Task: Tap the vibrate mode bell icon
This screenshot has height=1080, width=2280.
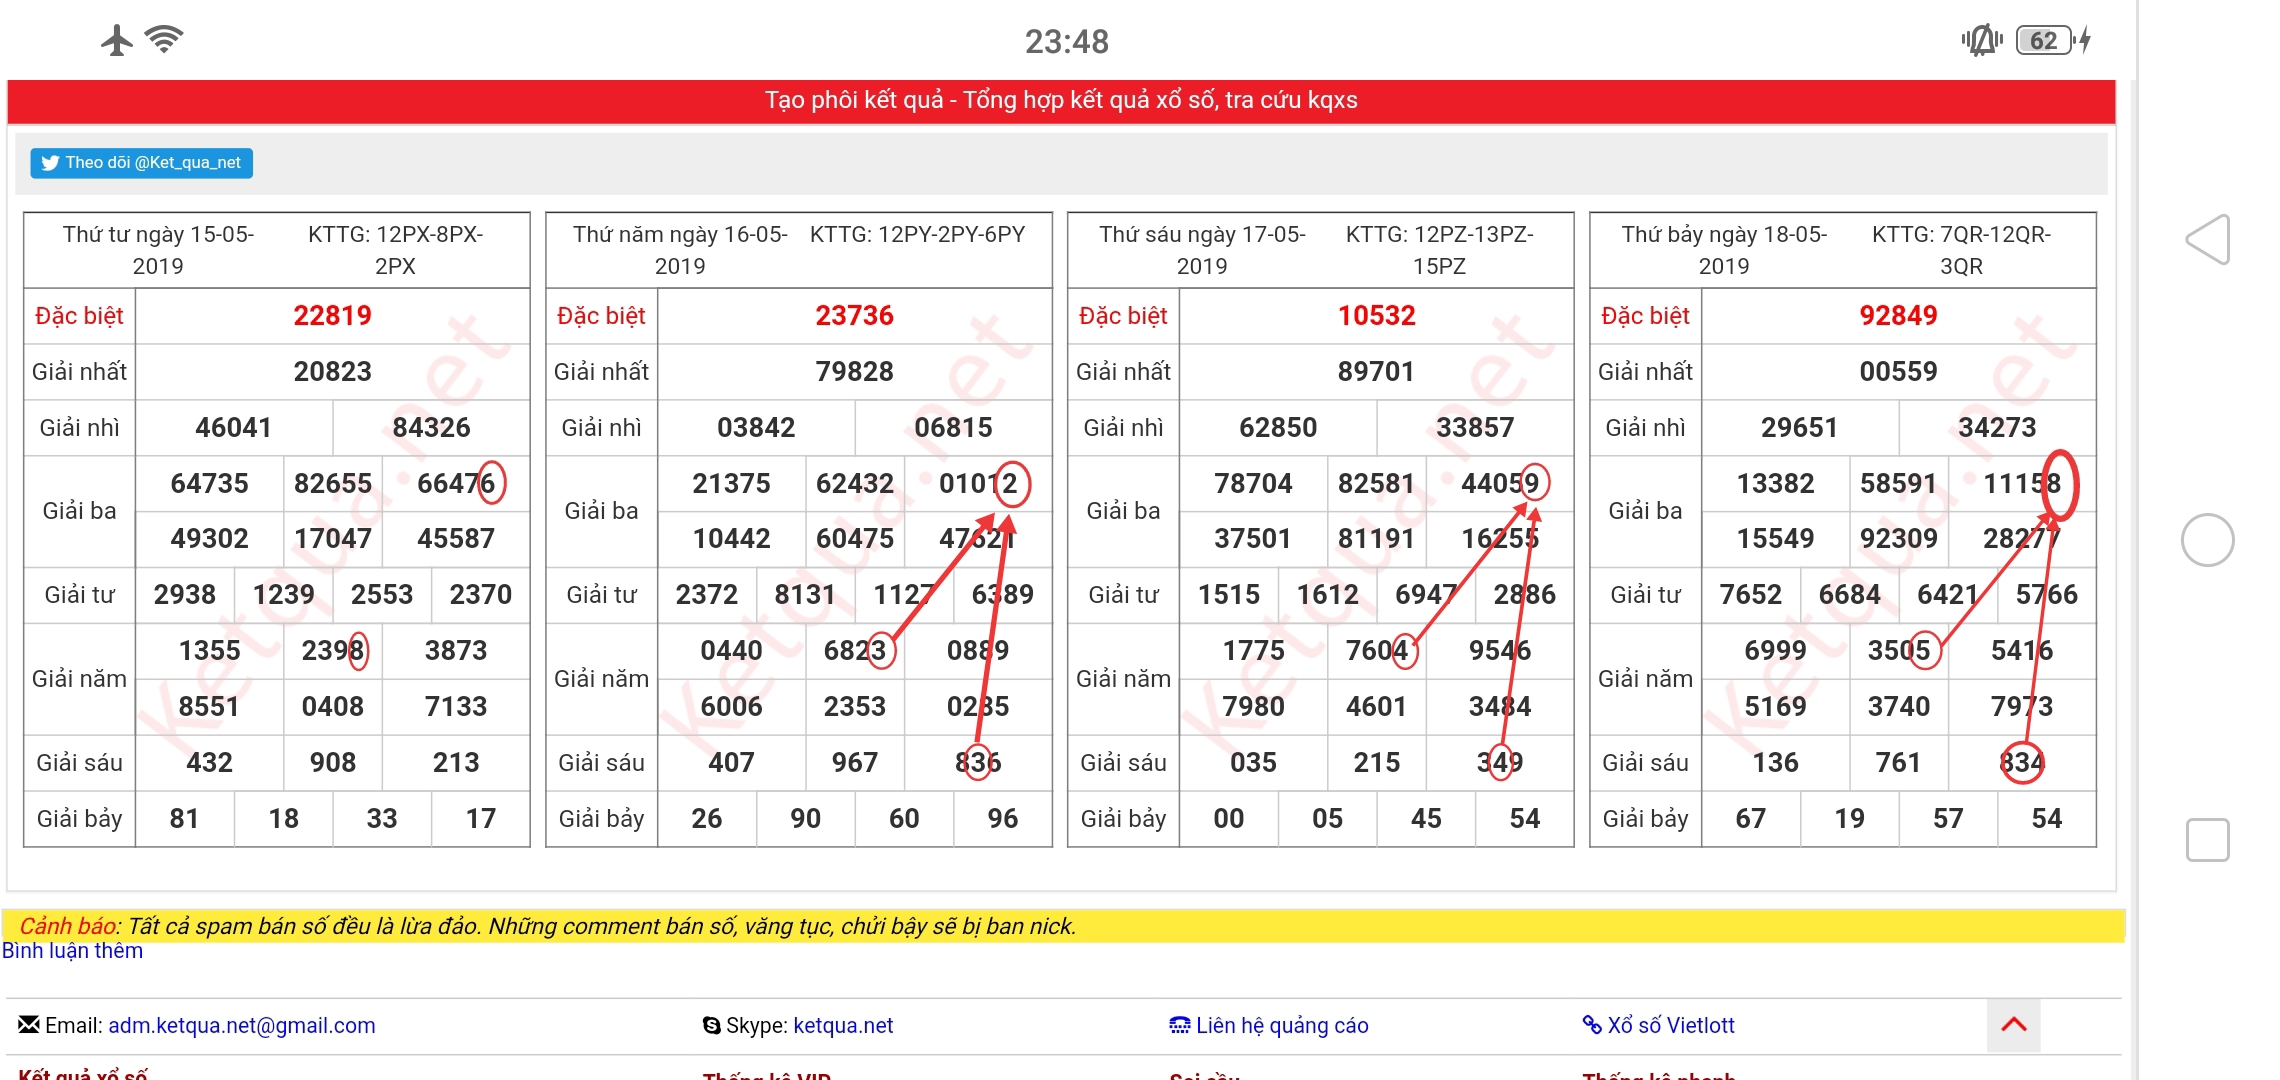Action: 1981,40
